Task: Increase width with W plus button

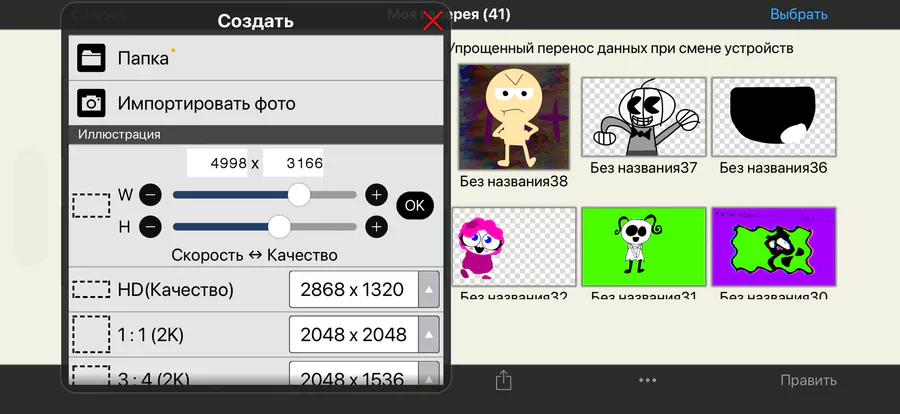Action: coord(377,195)
